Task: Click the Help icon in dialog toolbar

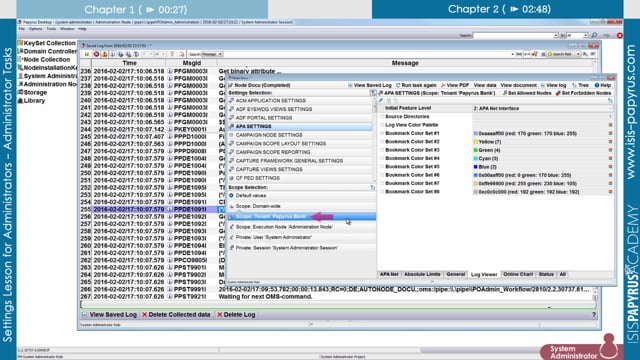Action: (597, 85)
